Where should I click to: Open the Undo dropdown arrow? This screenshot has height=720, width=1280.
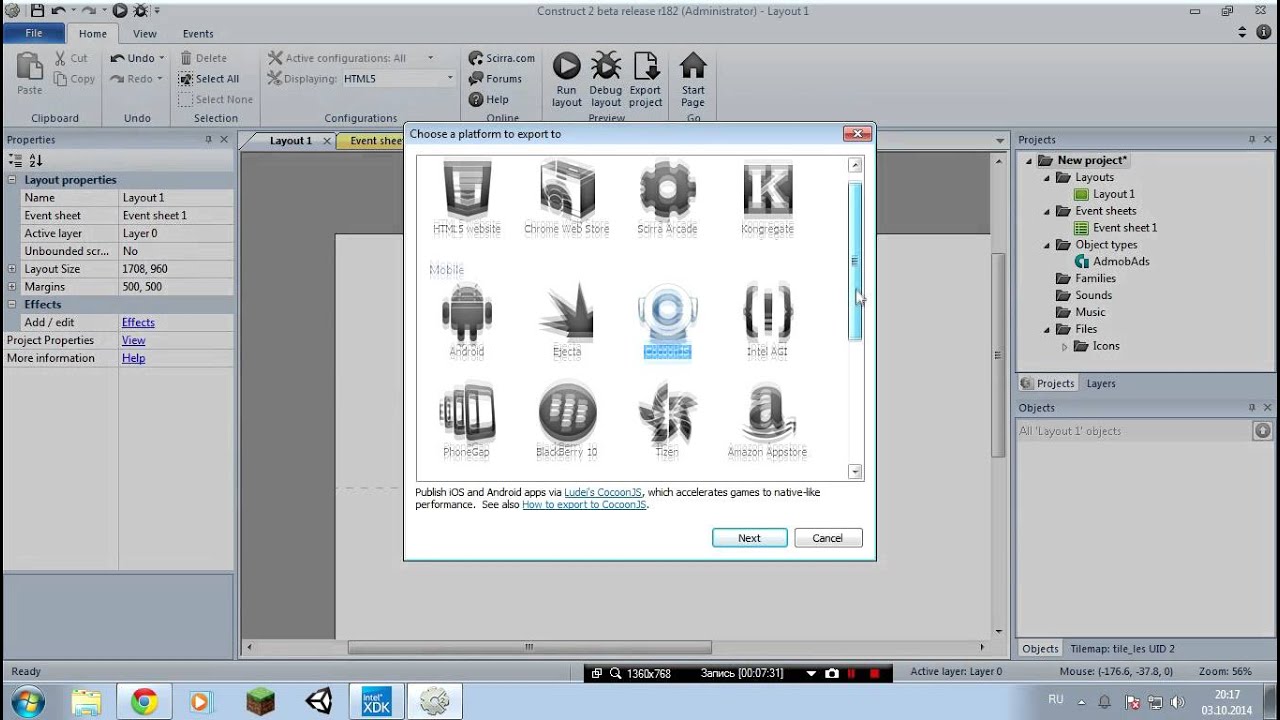(161, 58)
